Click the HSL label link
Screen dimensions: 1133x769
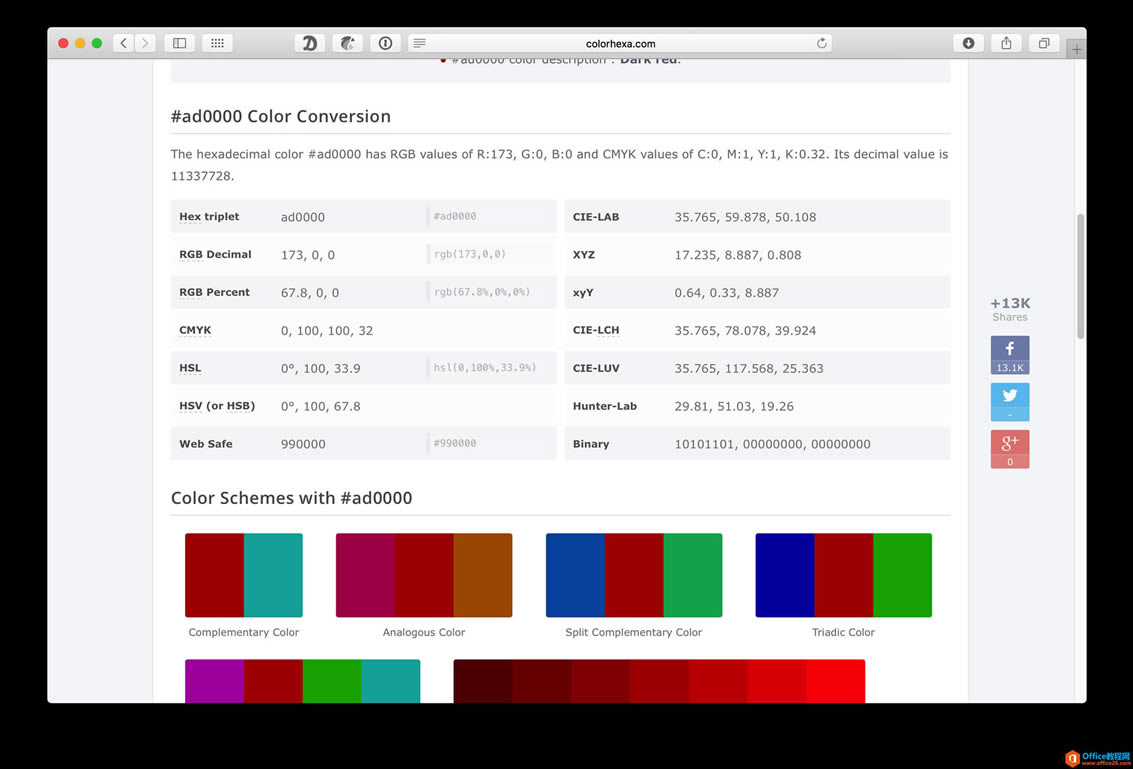pyautogui.click(x=190, y=368)
